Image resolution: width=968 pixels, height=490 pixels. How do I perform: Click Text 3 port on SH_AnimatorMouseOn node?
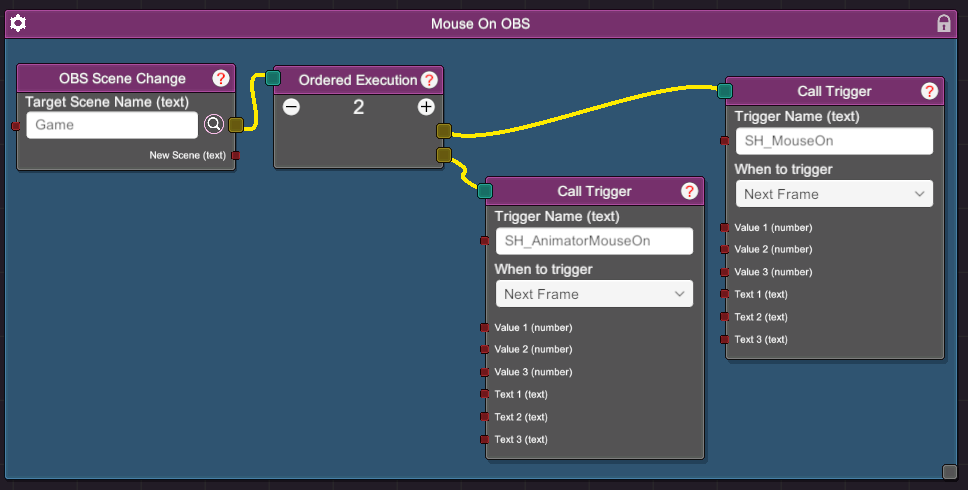485,439
